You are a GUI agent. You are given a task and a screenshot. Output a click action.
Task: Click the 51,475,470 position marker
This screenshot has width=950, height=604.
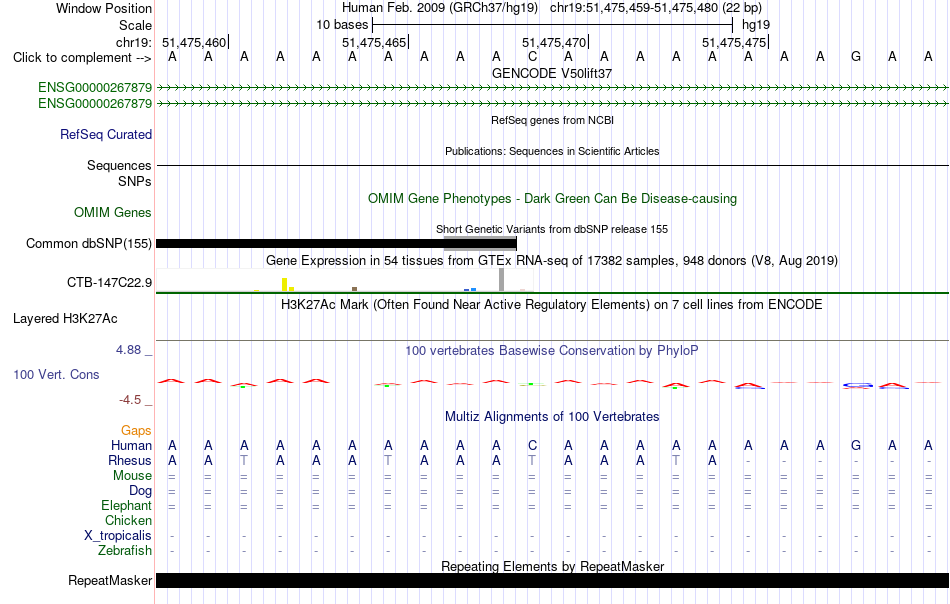coord(554,42)
